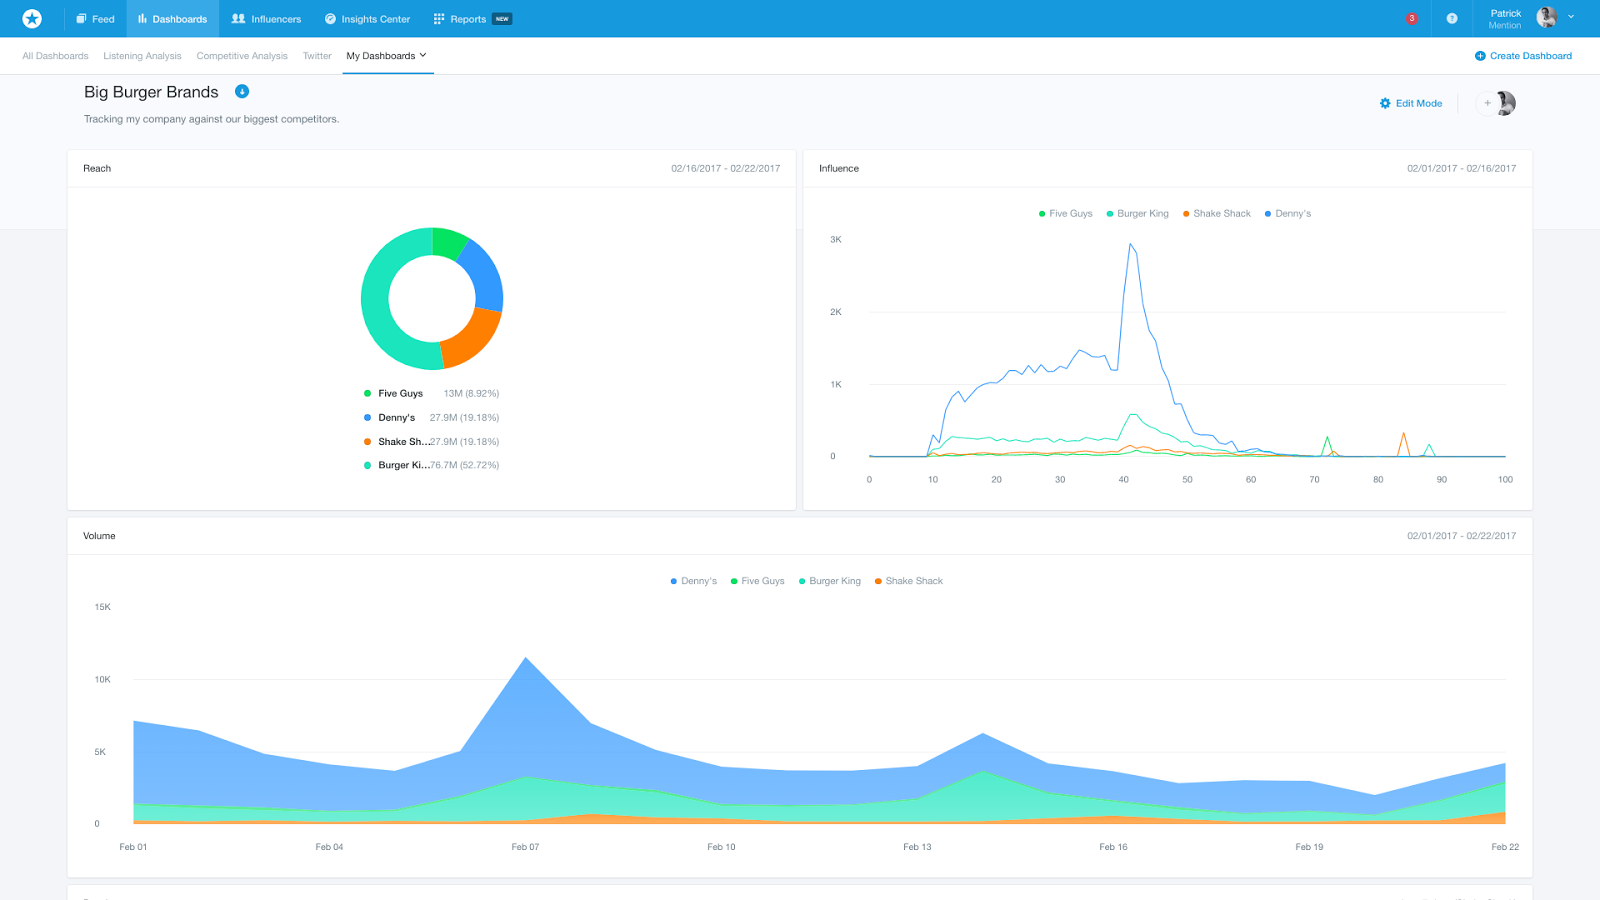1600x900 pixels.
Task: Click the Mention star logo
Action: coord(32,18)
